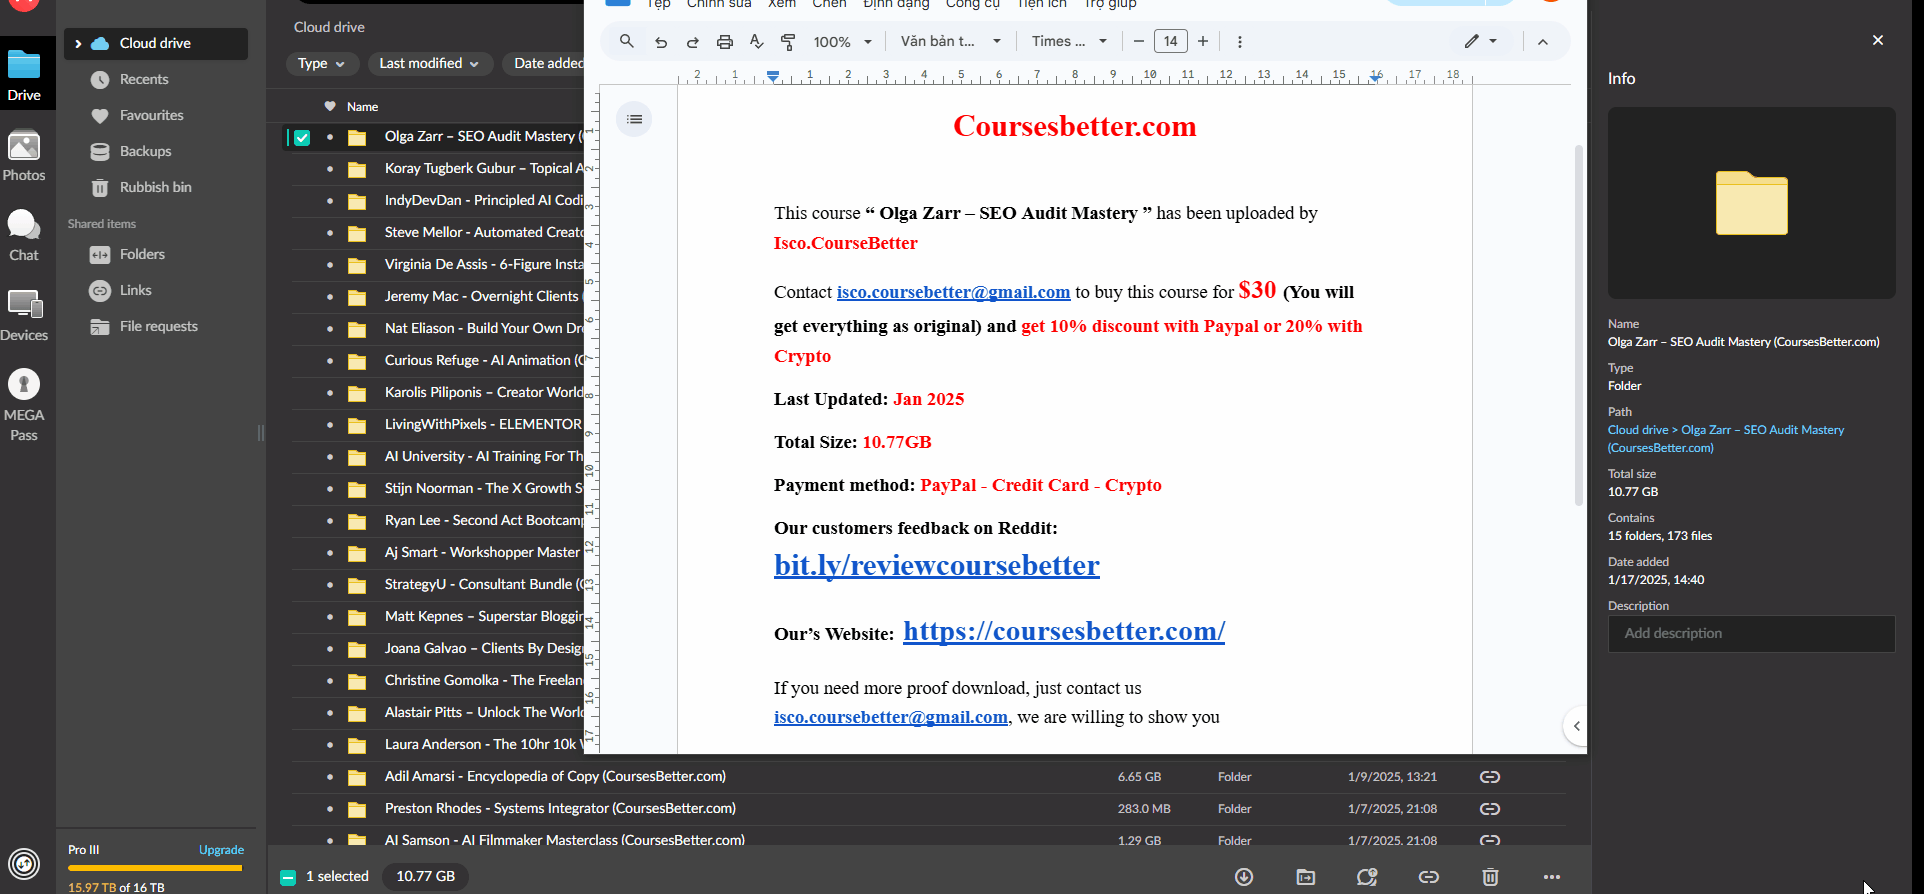1924x894 pixels.
Task: Open the document outline icon
Action: pyautogui.click(x=634, y=119)
